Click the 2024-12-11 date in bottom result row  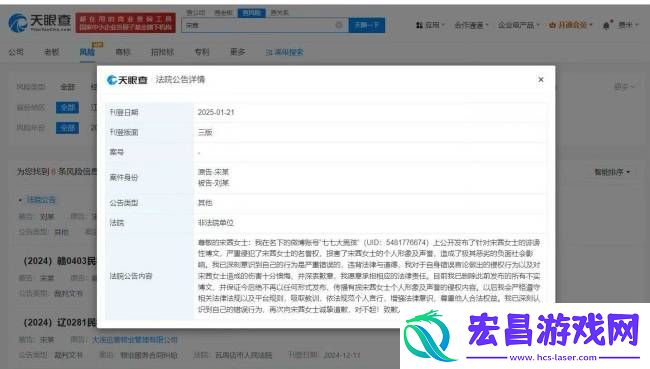342,355
